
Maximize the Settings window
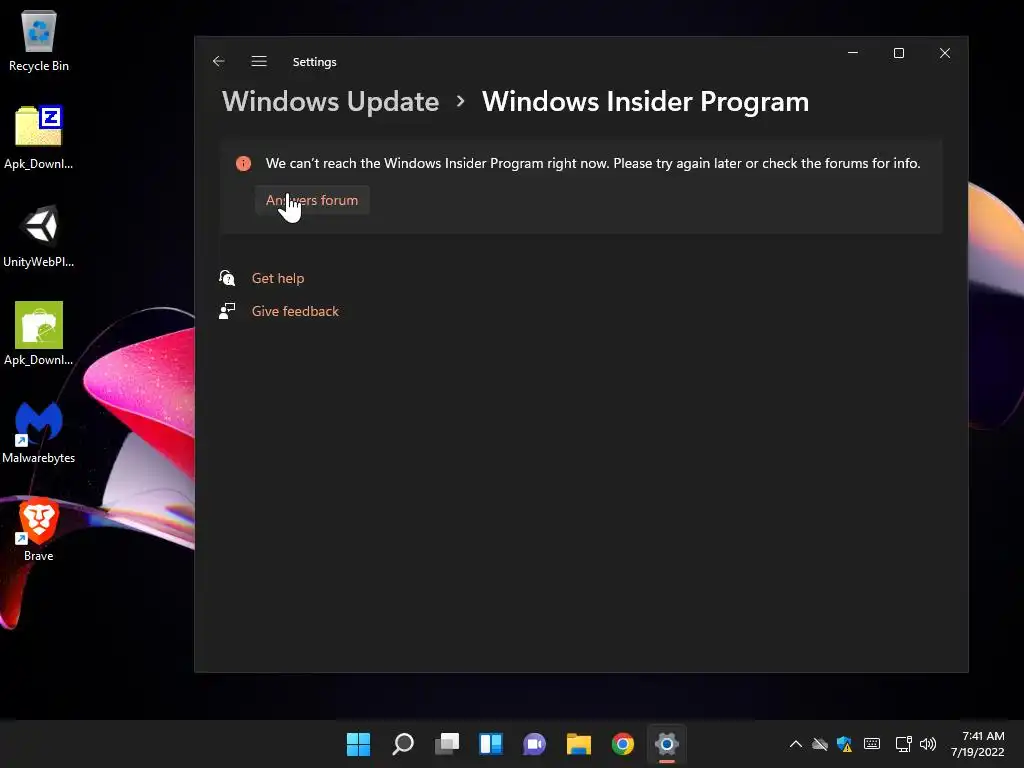pos(899,53)
